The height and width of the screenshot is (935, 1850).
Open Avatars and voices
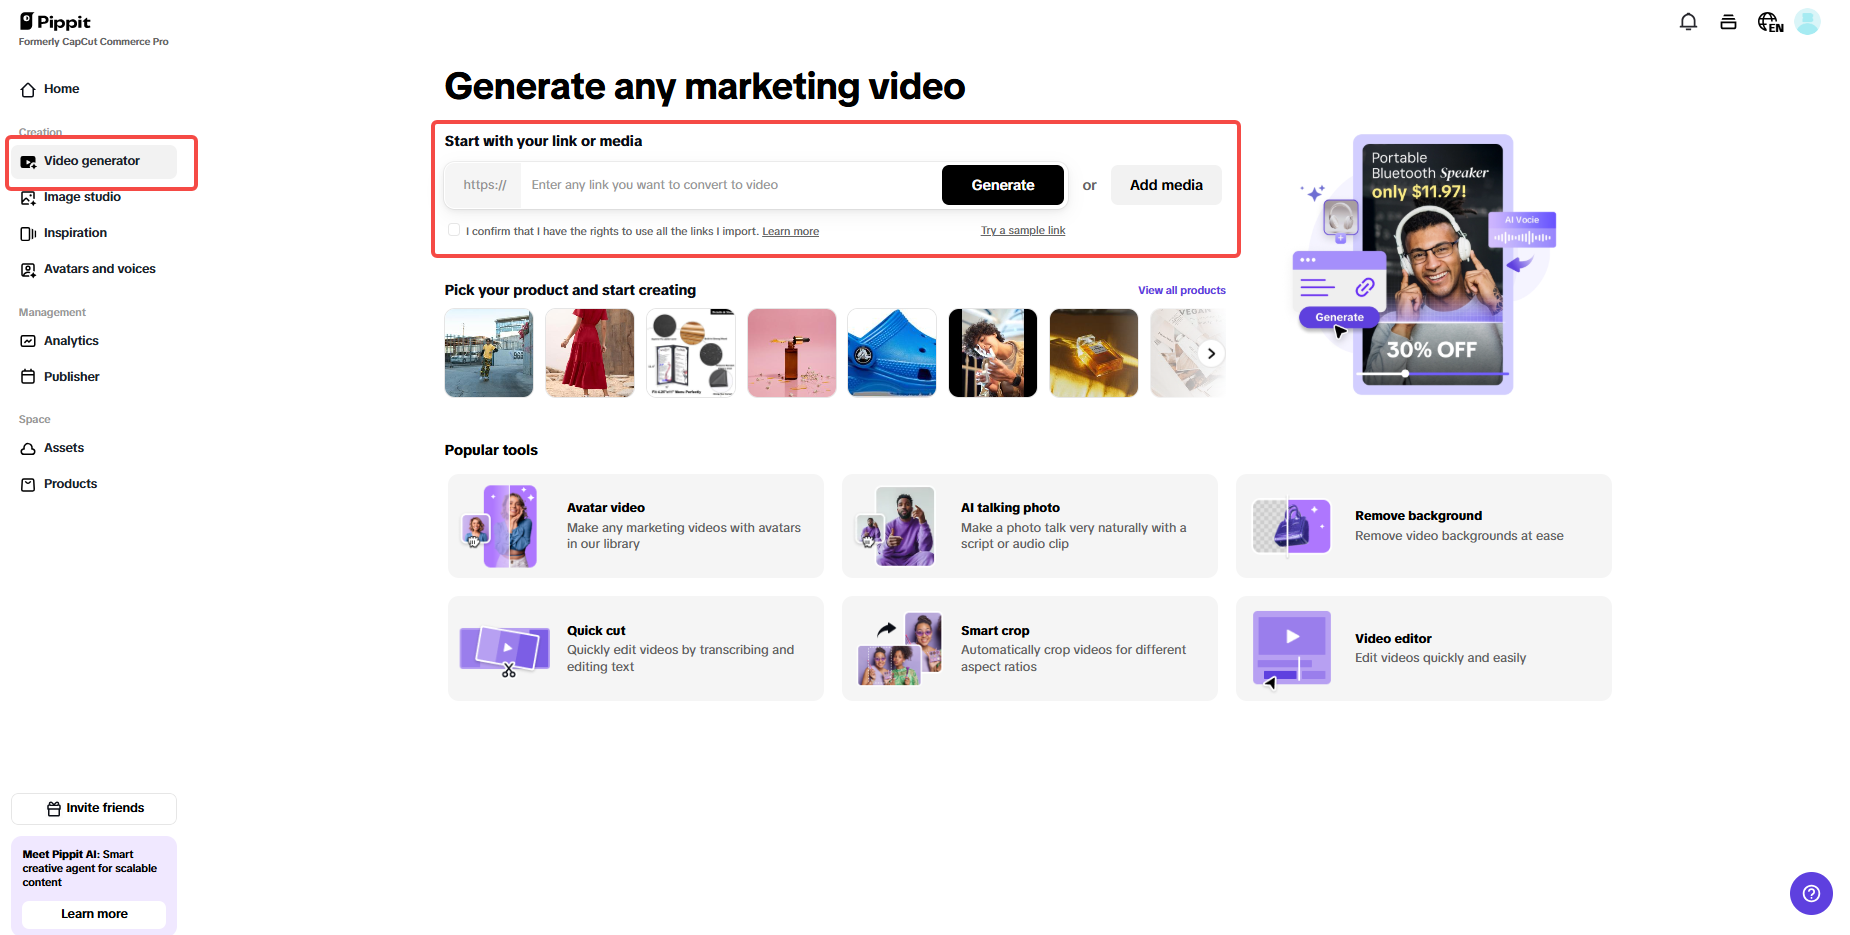point(99,268)
